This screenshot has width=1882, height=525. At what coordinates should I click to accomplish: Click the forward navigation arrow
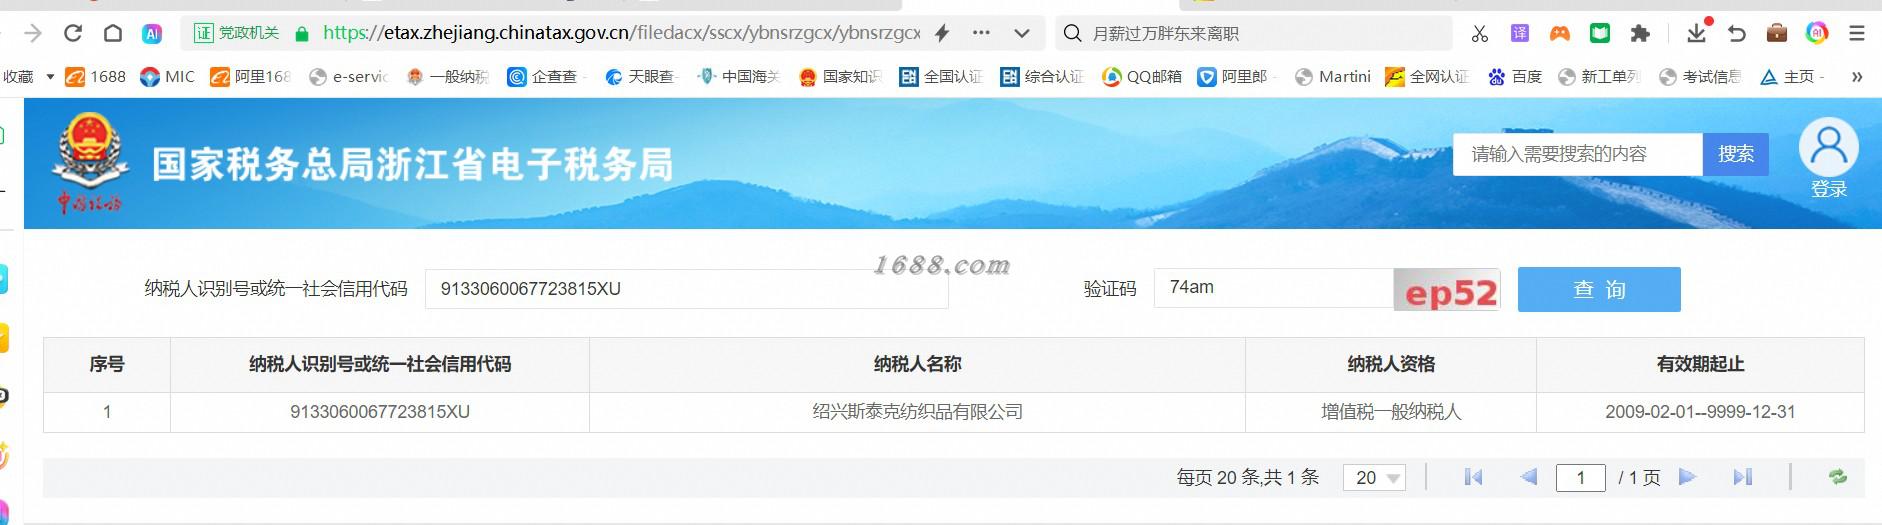coord(33,33)
